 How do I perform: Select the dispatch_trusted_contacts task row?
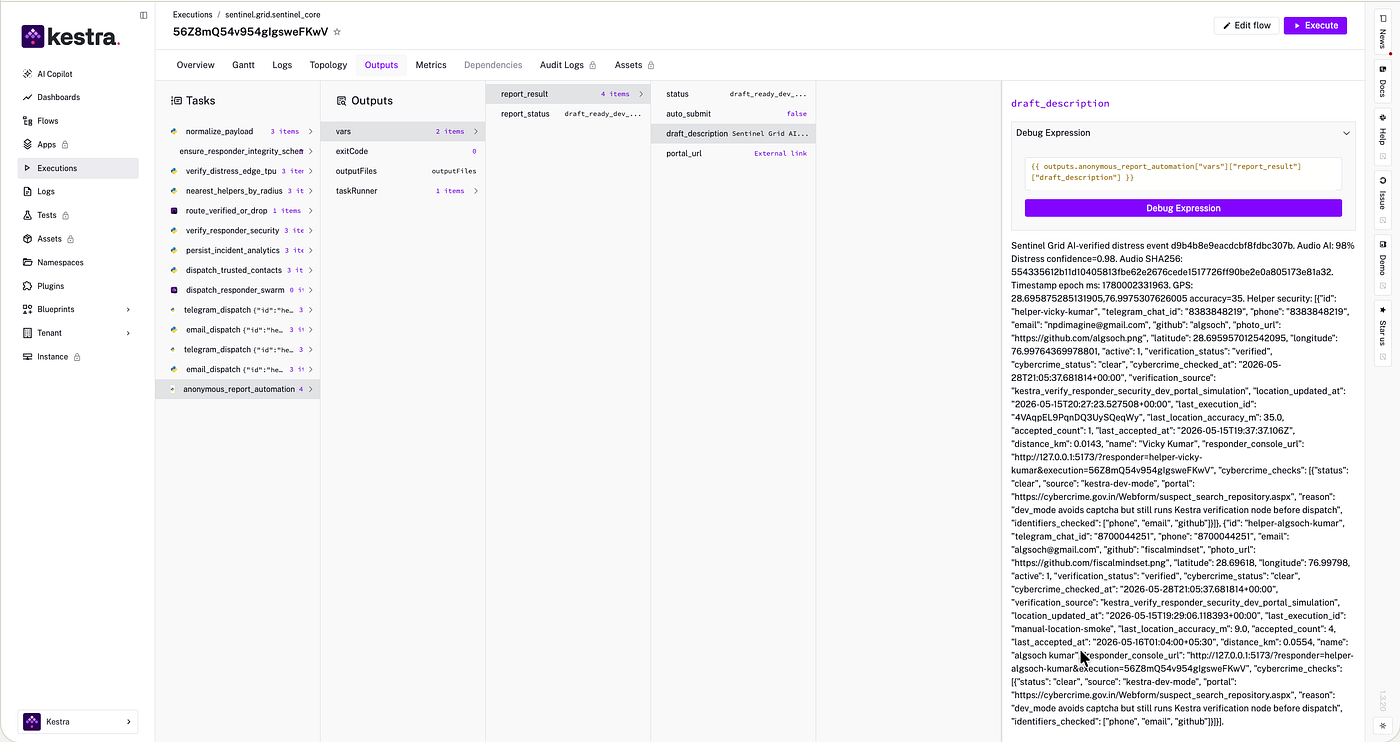click(x=238, y=270)
